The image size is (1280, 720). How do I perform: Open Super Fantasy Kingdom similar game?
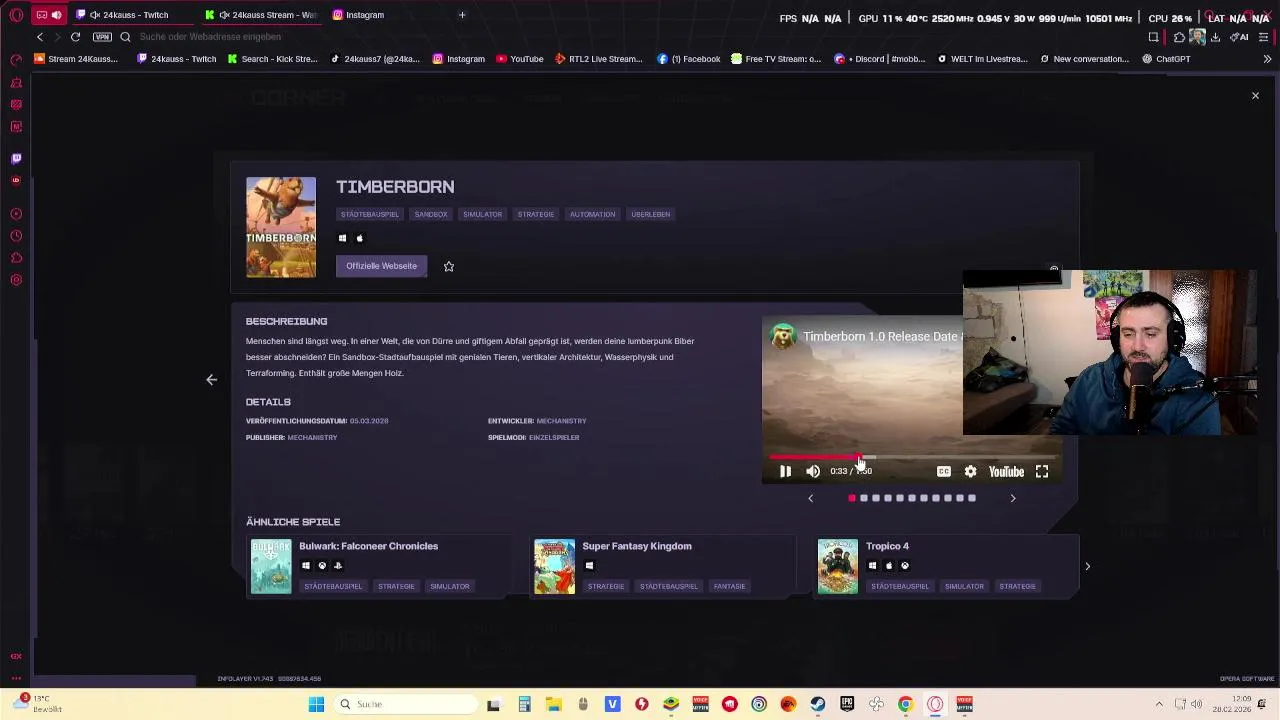(x=663, y=566)
